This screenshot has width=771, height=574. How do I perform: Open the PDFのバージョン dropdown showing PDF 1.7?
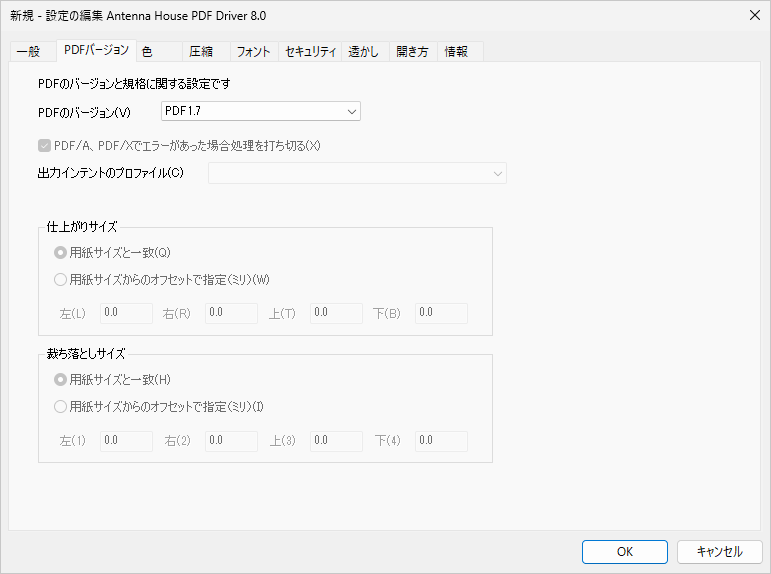pyautogui.click(x=261, y=111)
